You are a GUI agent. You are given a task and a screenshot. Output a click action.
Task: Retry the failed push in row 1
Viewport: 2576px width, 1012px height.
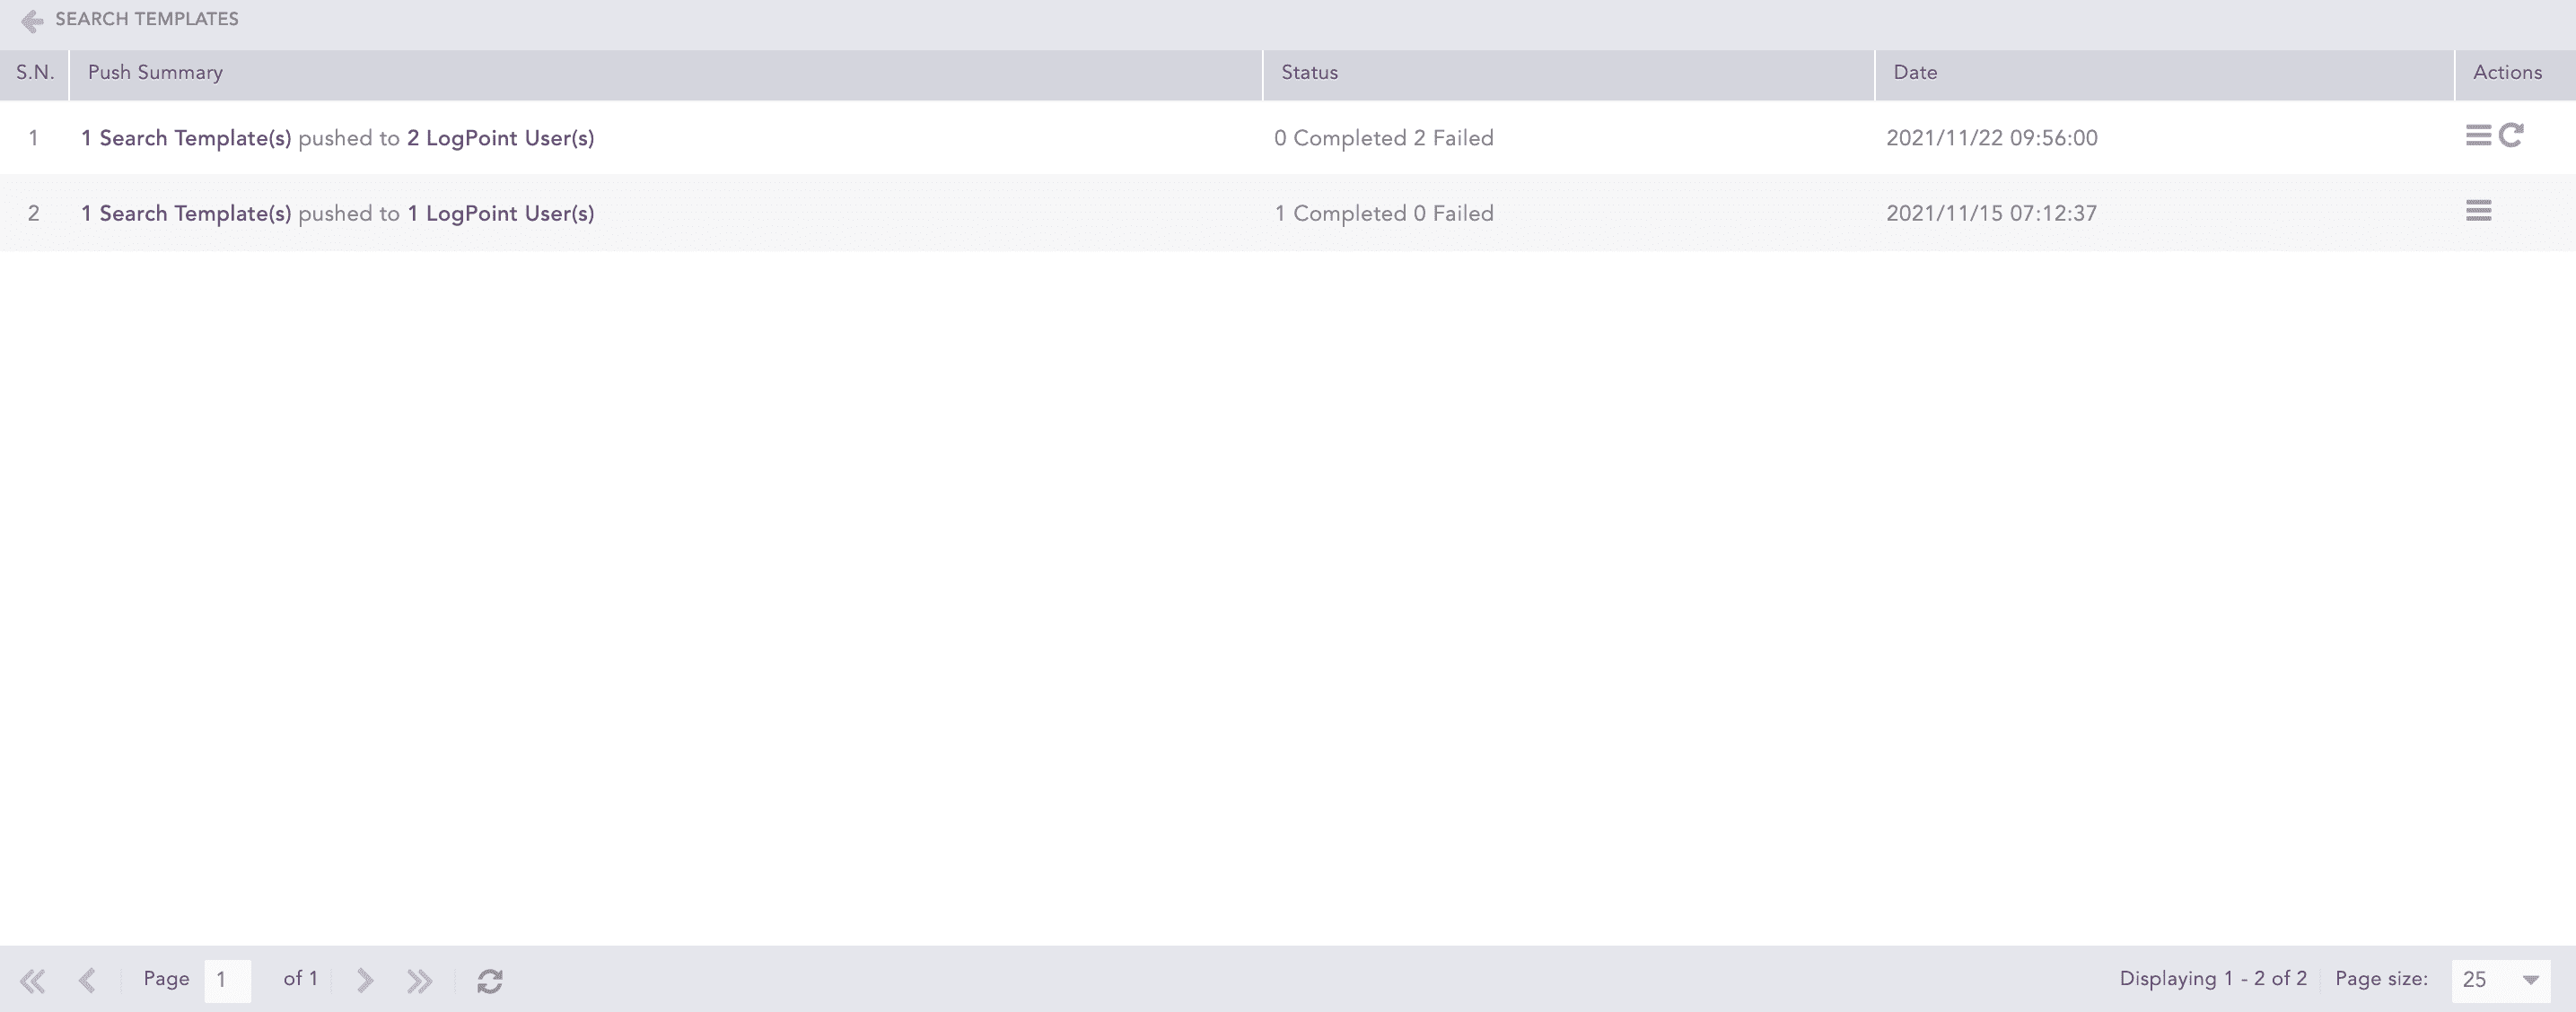pyautogui.click(x=2511, y=135)
